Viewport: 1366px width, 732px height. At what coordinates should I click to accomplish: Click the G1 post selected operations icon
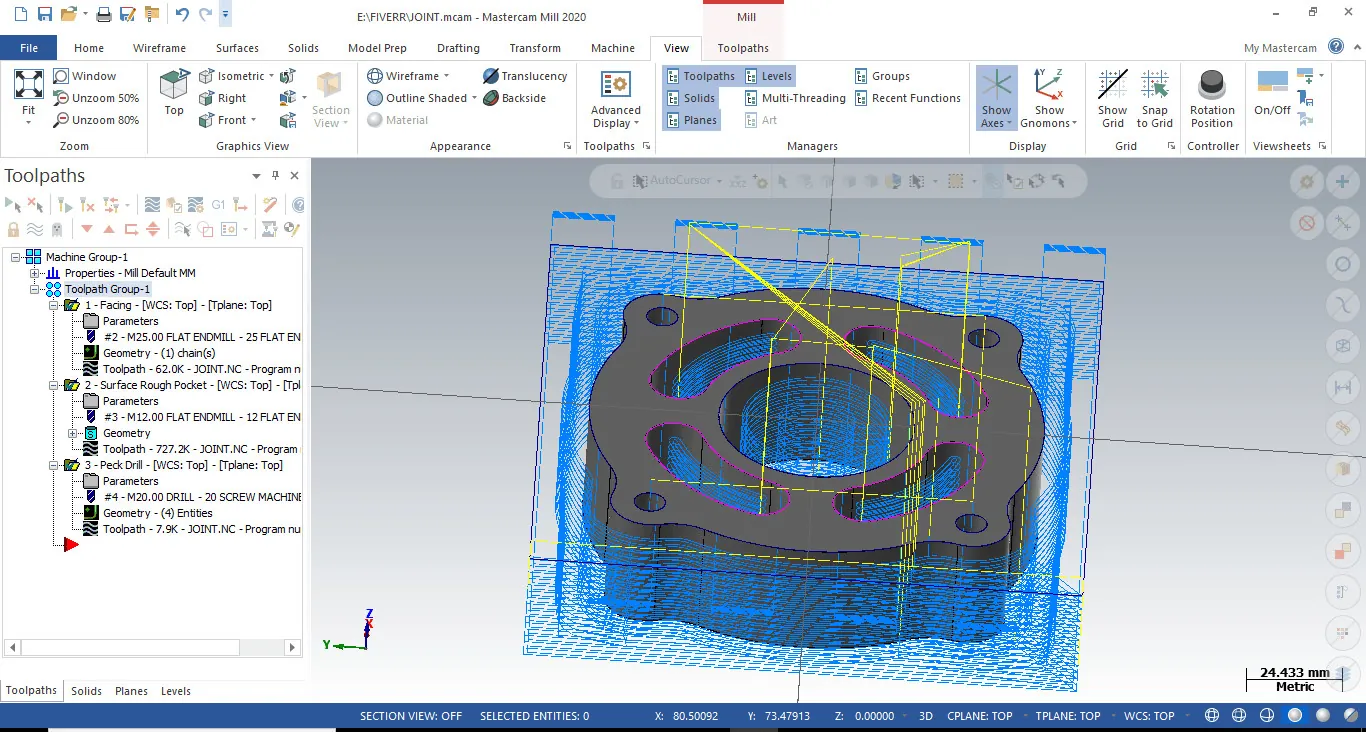pyautogui.click(x=218, y=204)
